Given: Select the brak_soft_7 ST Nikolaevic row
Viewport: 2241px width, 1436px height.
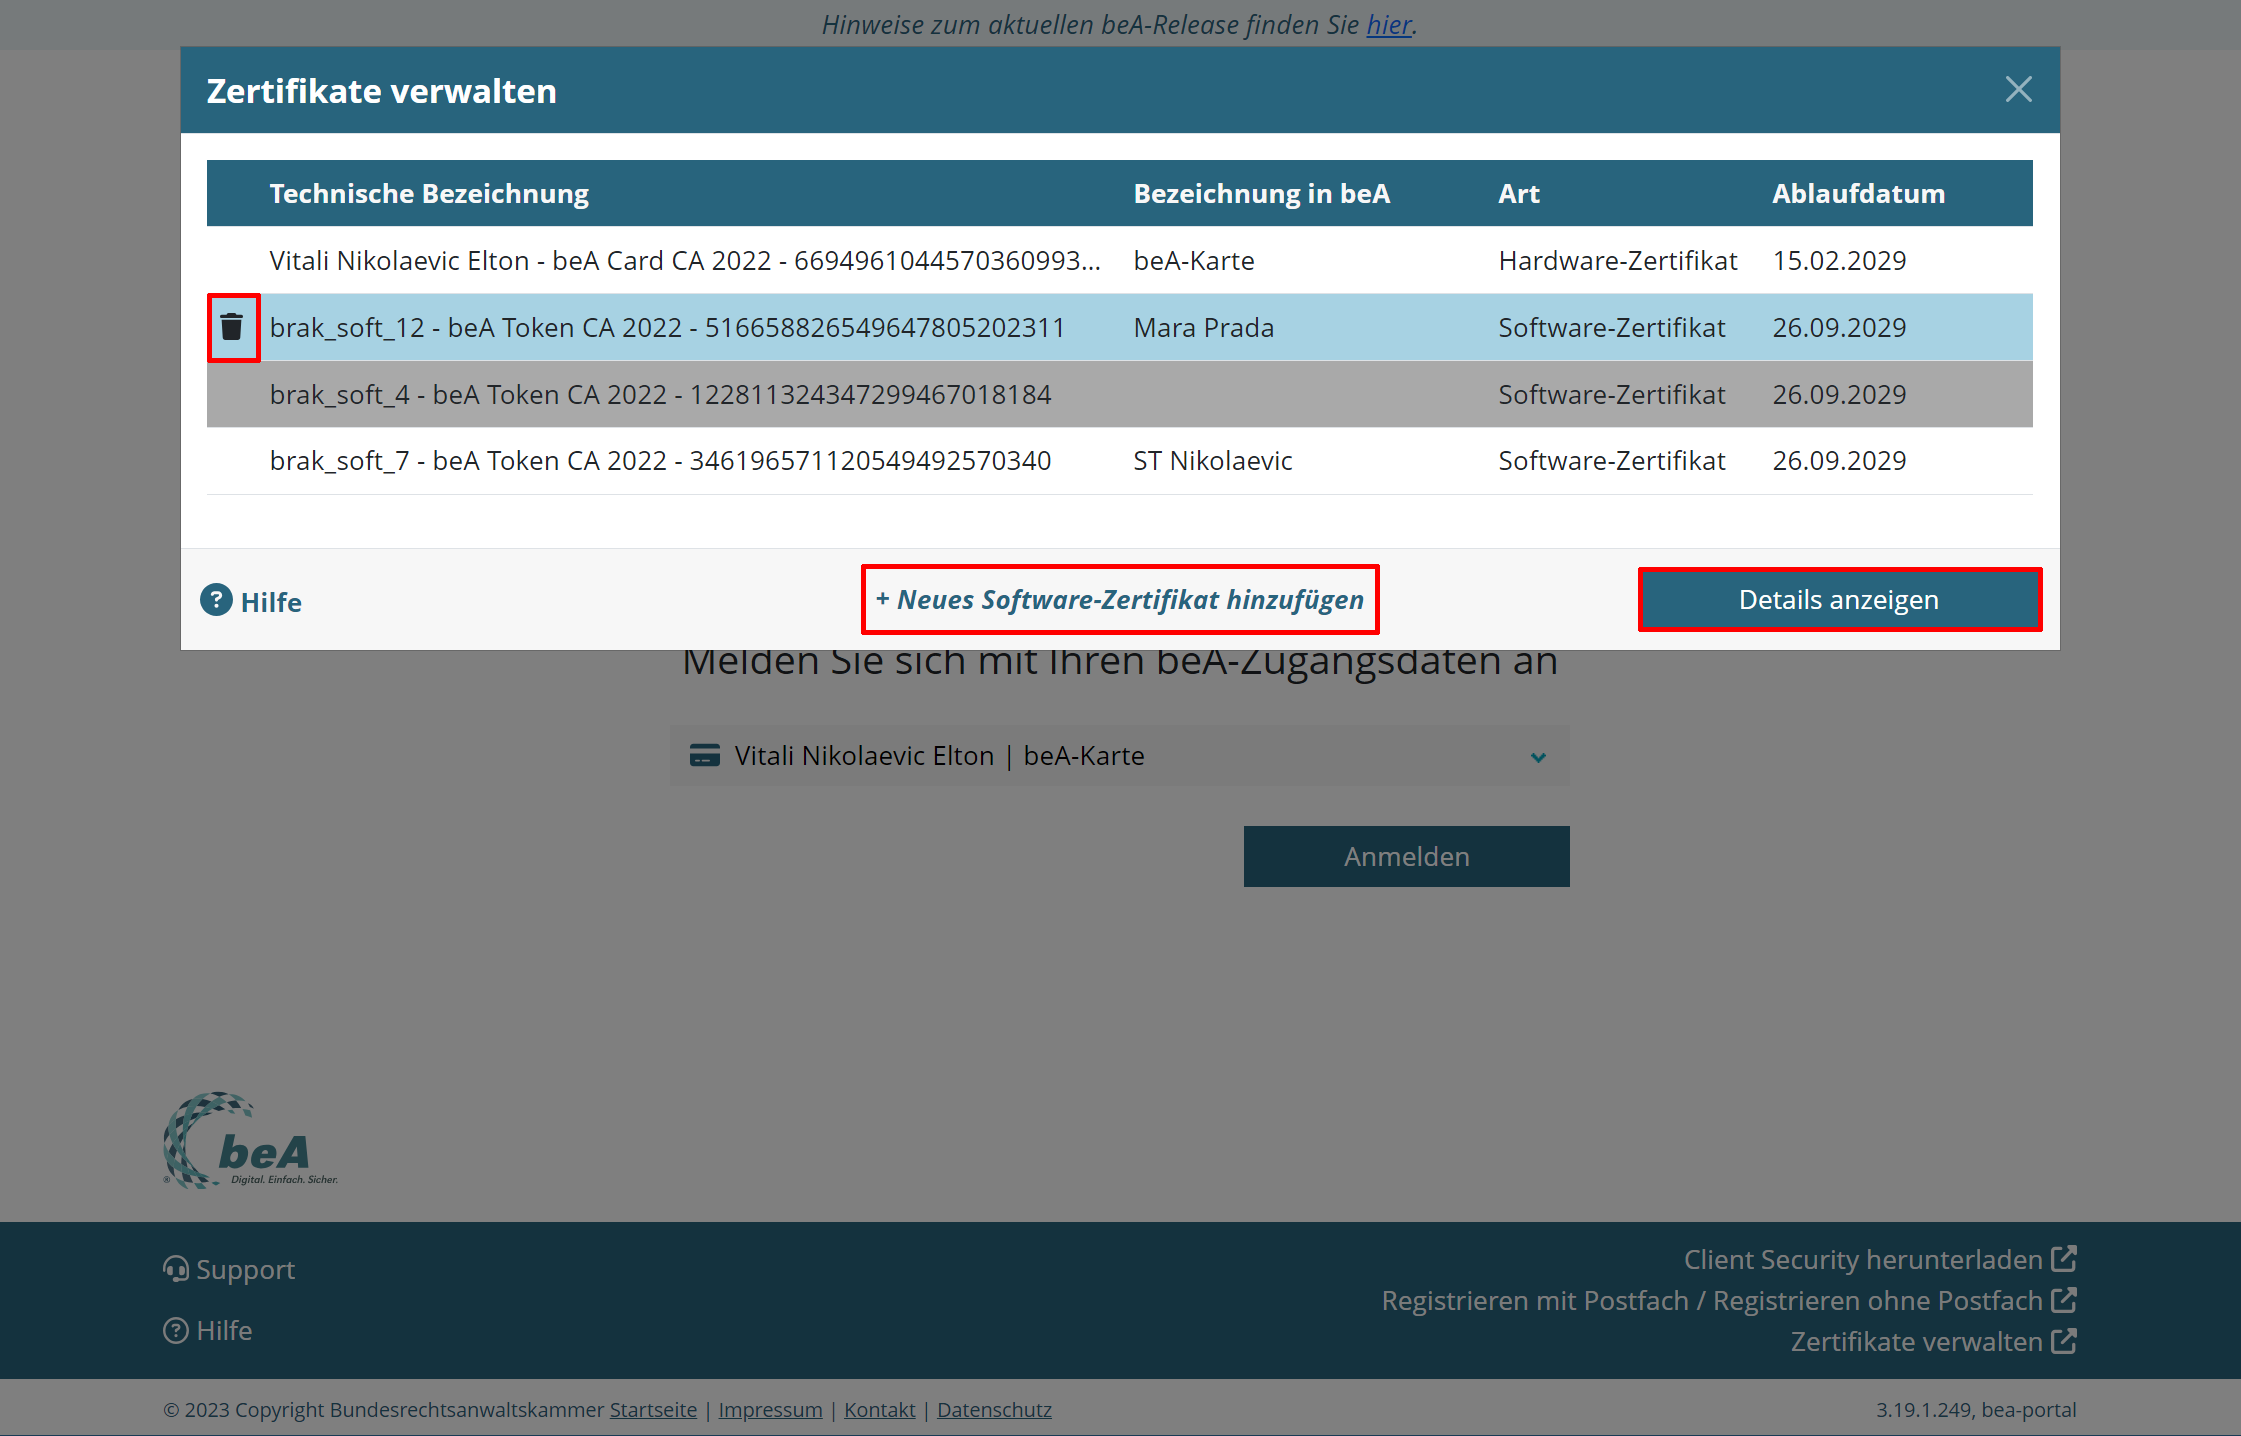Looking at the screenshot, I should pyautogui.click(x=660, y=461).
